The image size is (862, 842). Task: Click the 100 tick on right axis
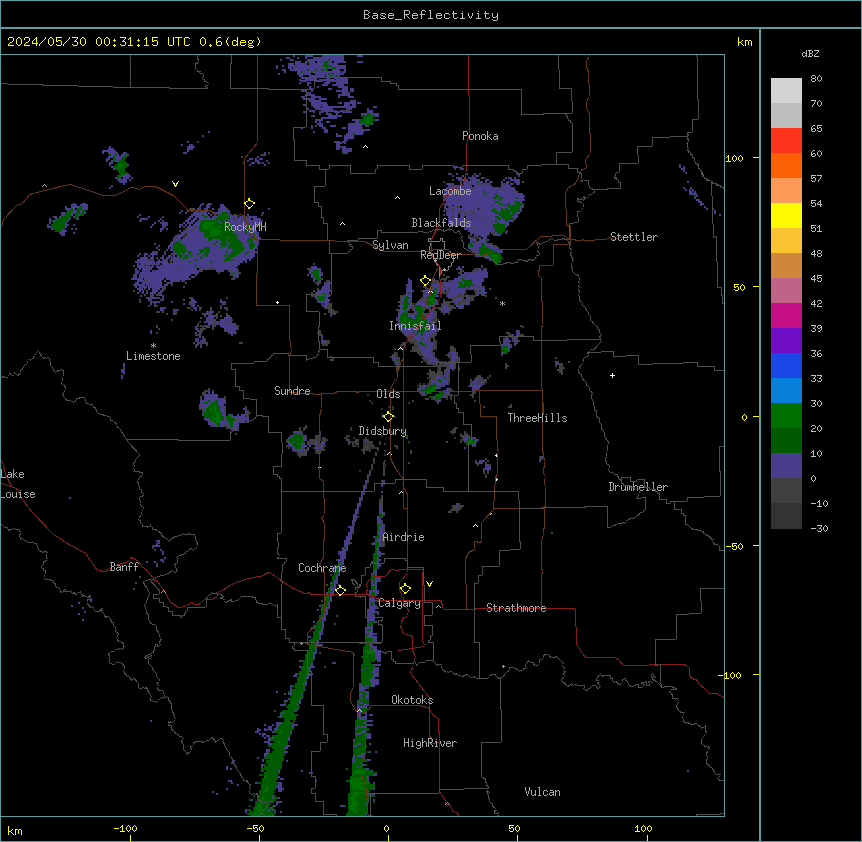coord(734,158)
